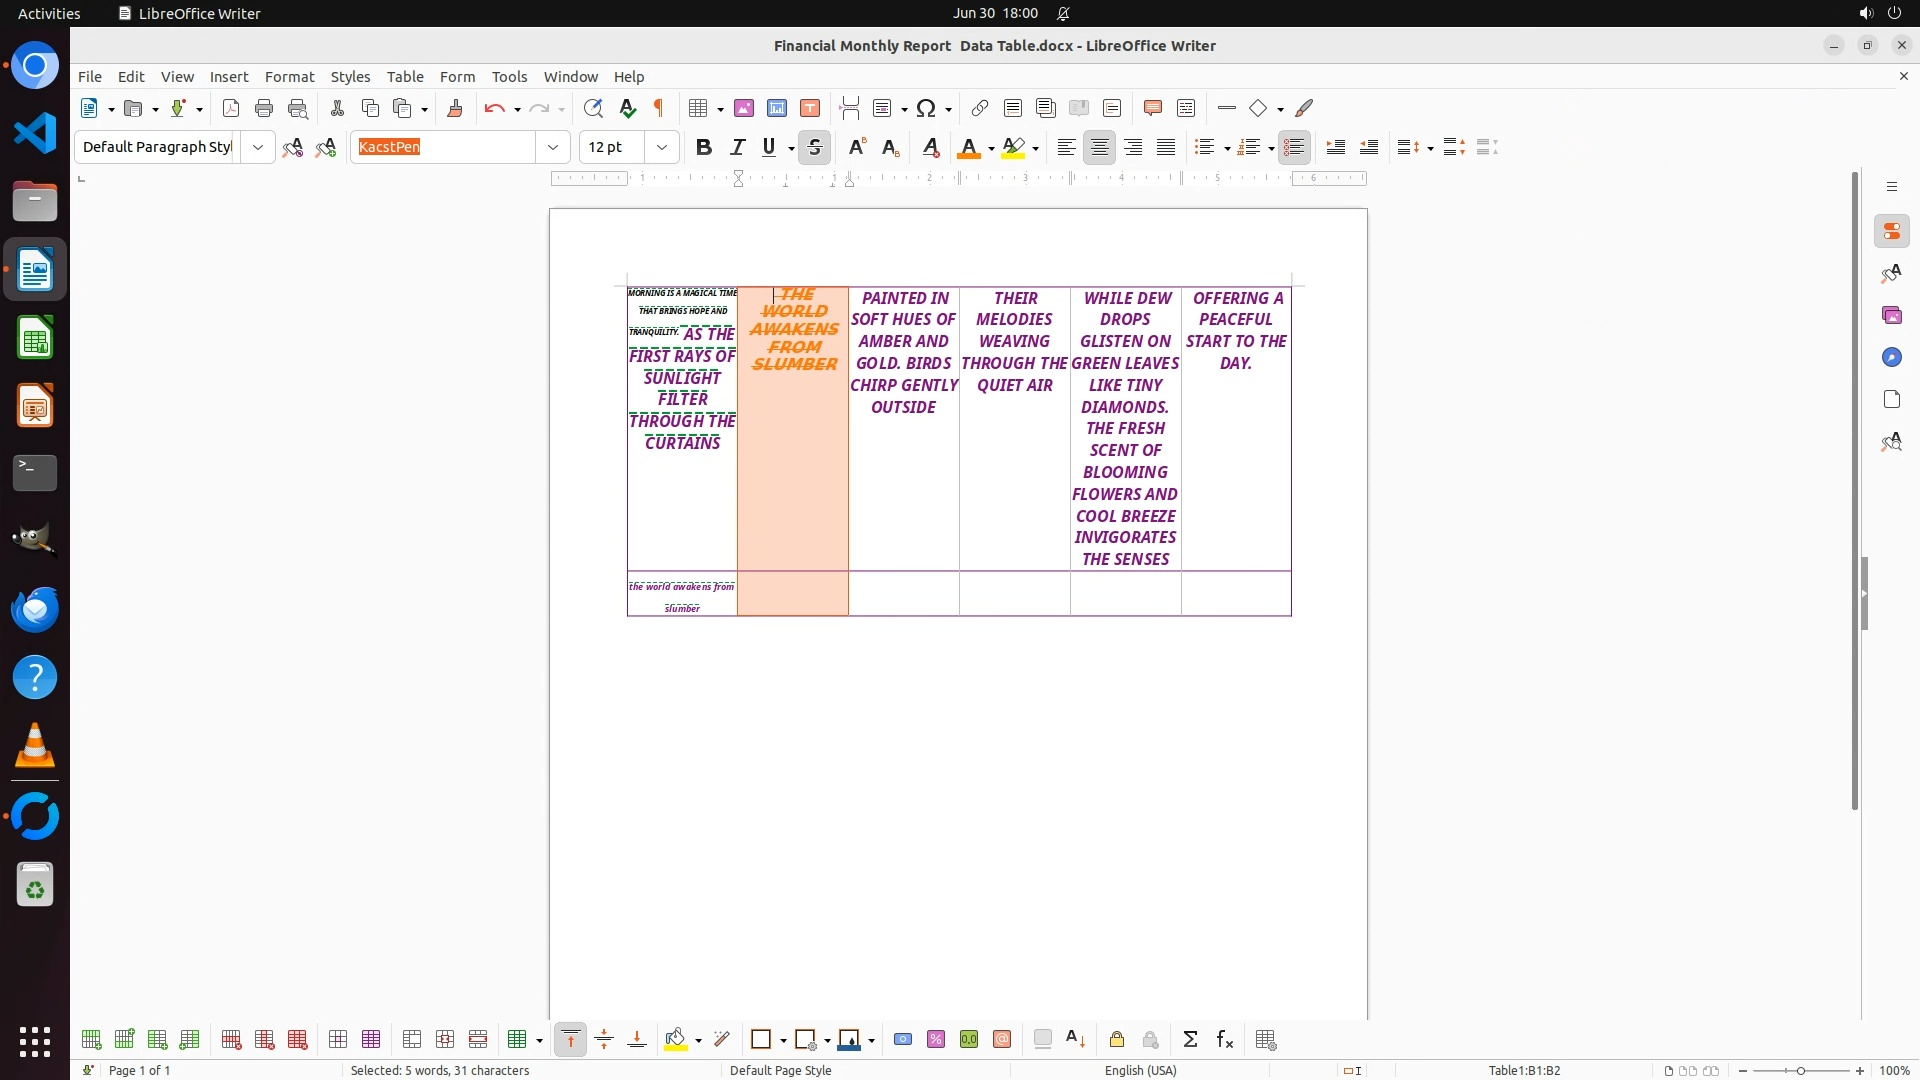Image resolution: width=1920 pixels, height=1080 pixels.
Task: Click the Protect Cells lock icon
Action: point(1117,1040)
